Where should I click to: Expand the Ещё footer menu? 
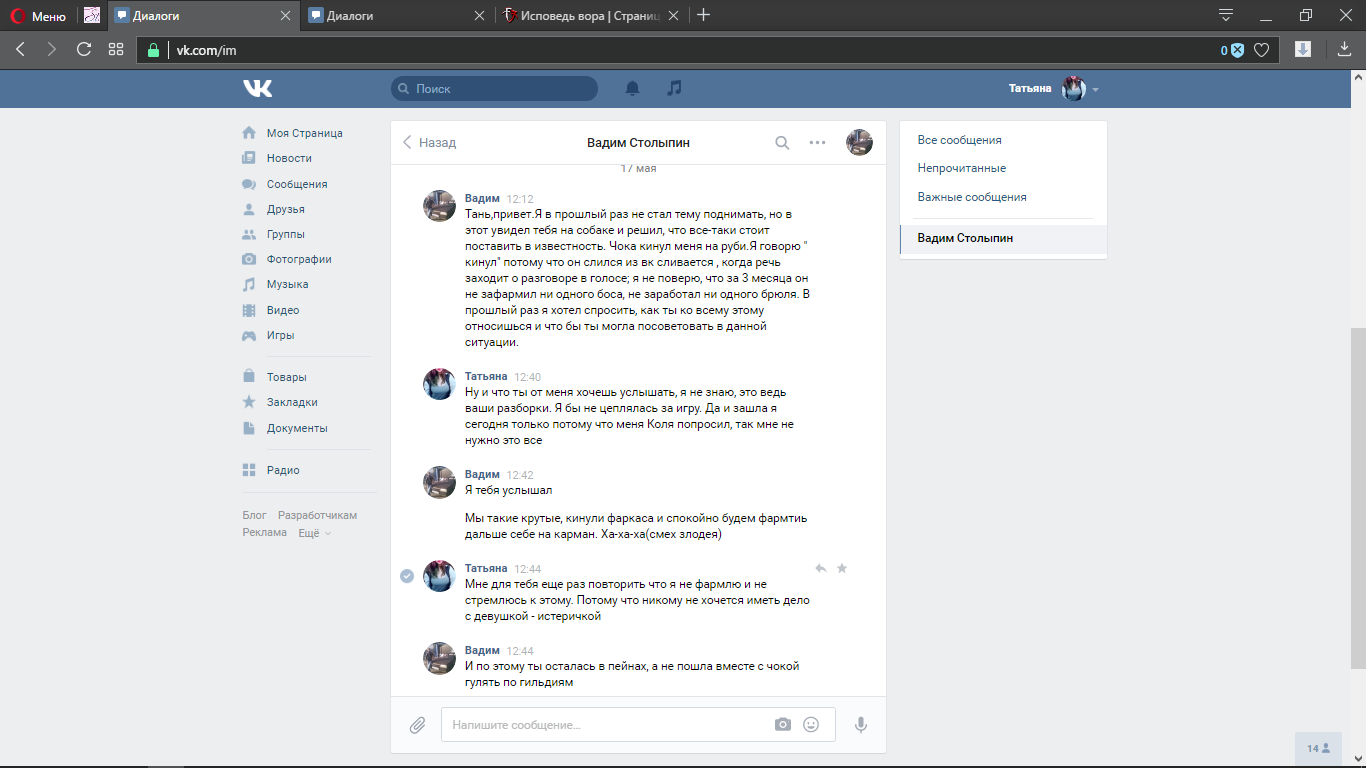(x=314, y=533)
